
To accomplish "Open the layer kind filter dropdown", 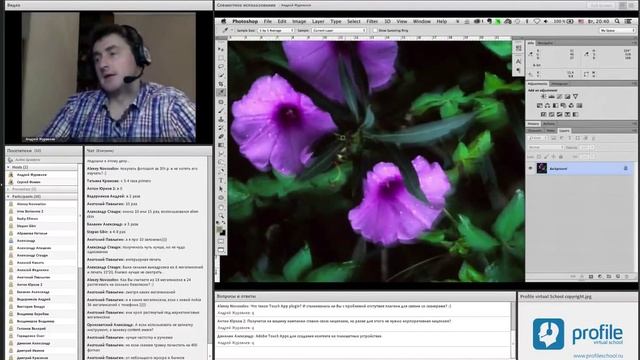I will tap(537, 138).
